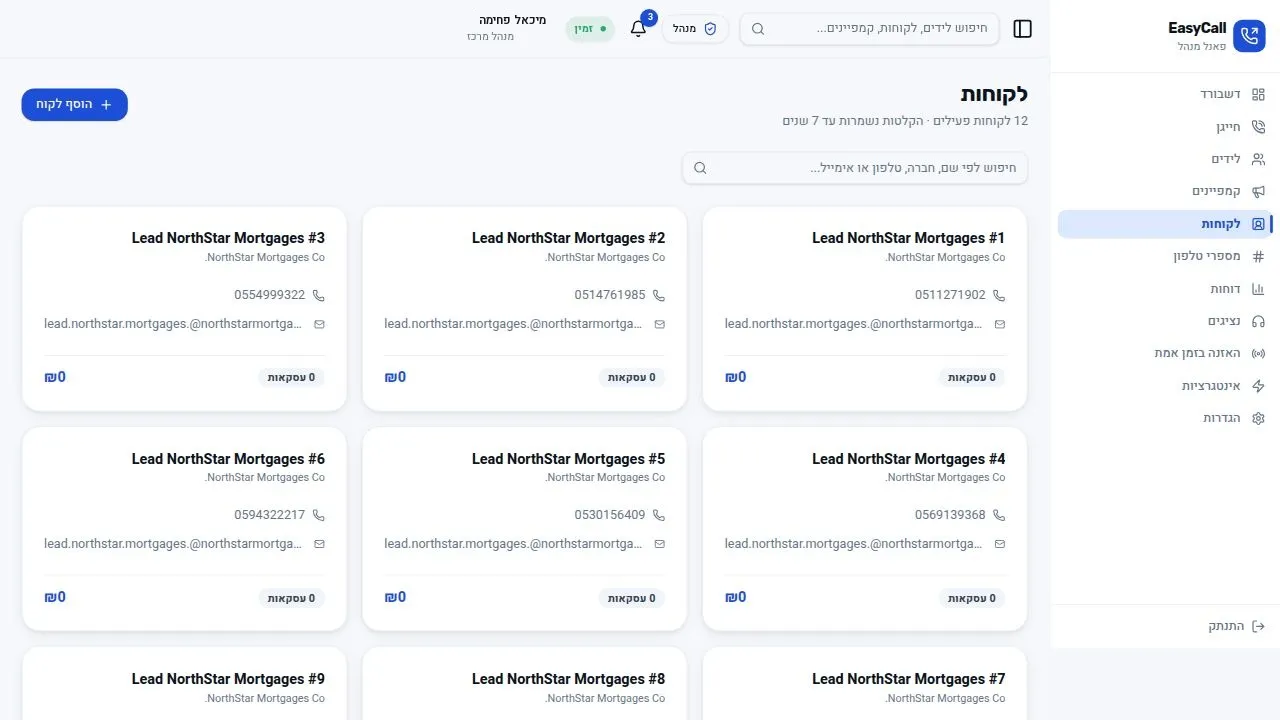This screenshot has height=720, width=1280.
Task: Select לקוחות sidebar item
Action: coord(1165,224)
